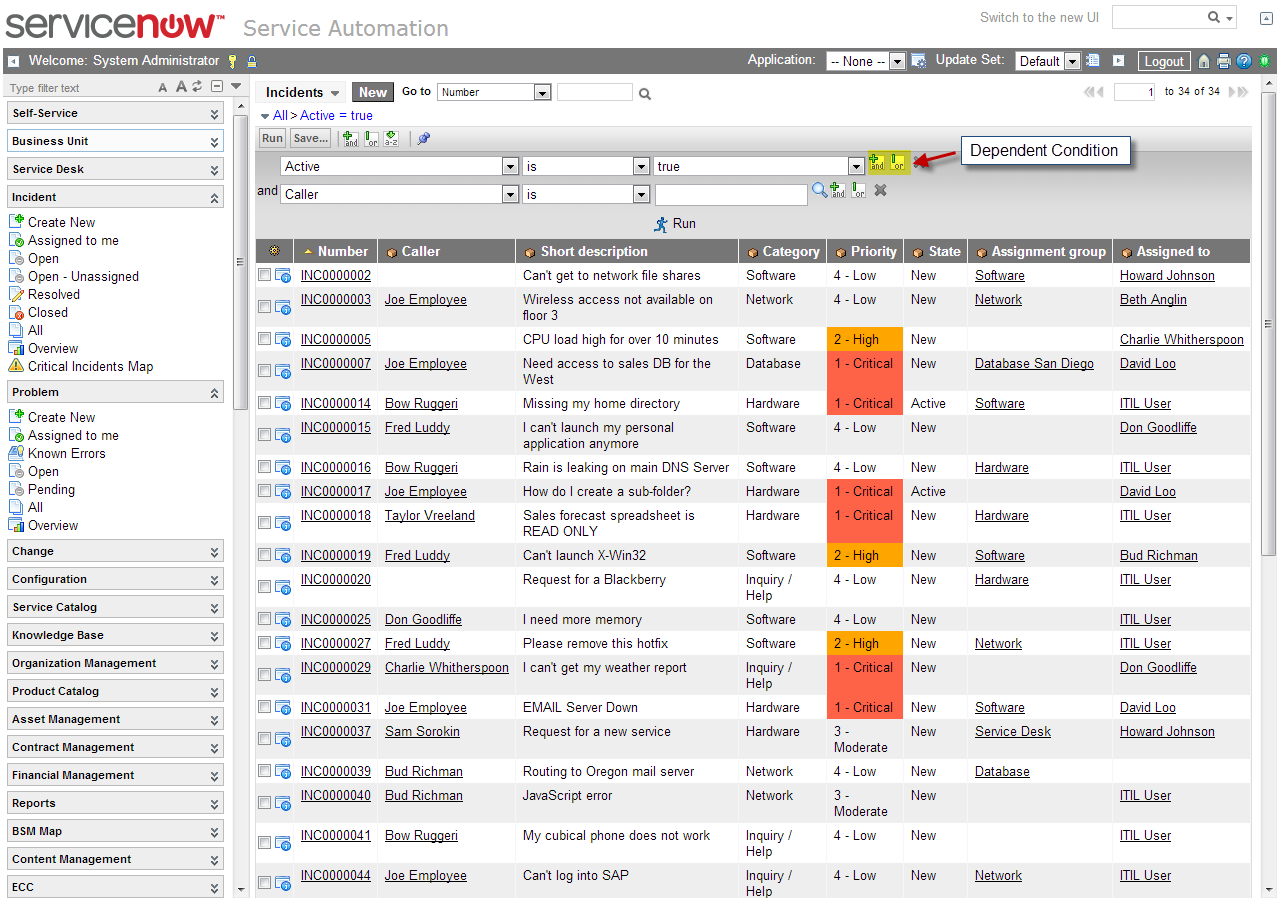Open the Update Set Default dropdown
1280x899 pixels.
tap(1048, 61)
